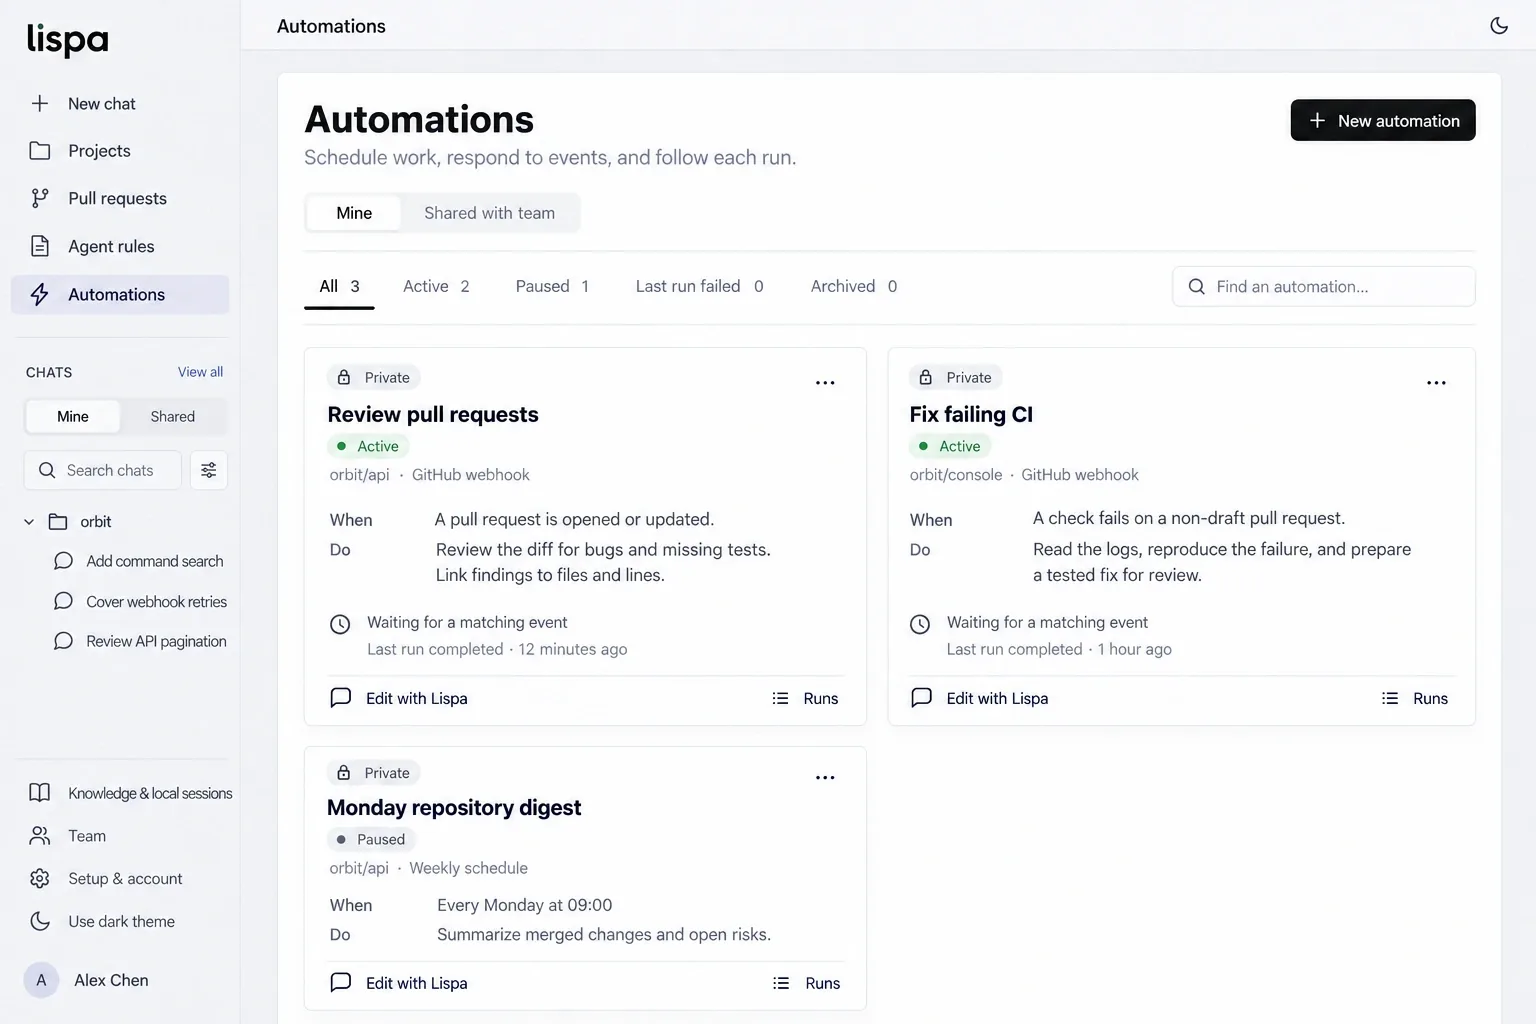View all chats link
The height and width of the screenshot is (1024, 1536).
[x=200, y=372]
